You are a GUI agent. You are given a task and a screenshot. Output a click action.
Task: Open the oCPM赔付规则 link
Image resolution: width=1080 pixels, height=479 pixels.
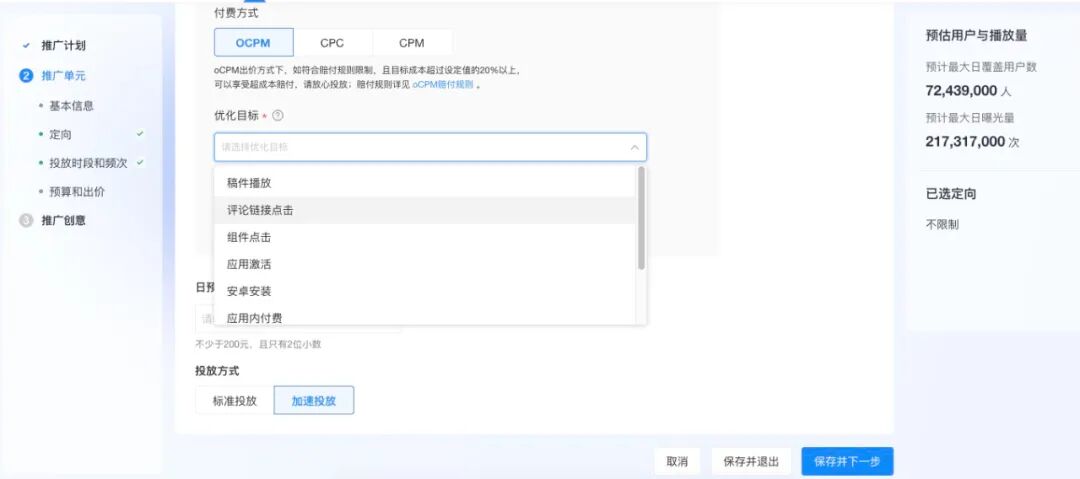pos(443,85)
